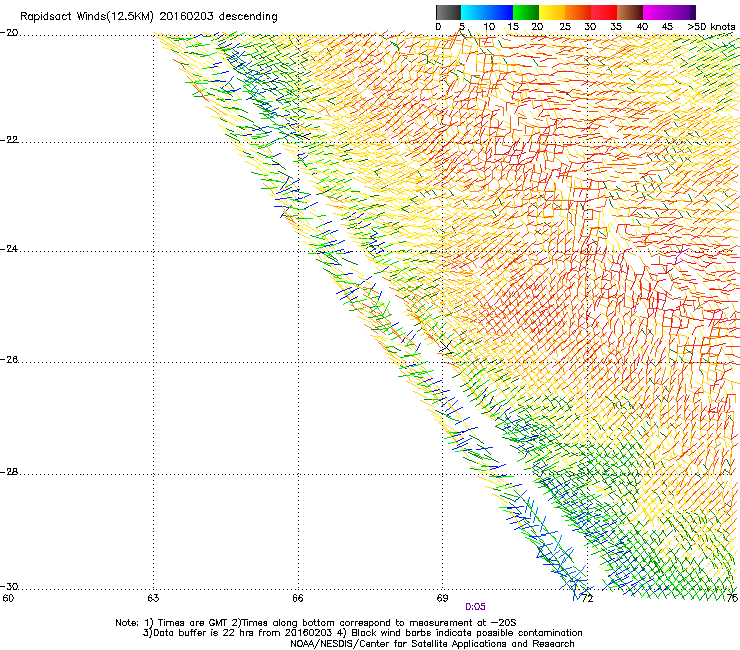Click the 60 longitude axis label
740x650 pixels.
8,598
